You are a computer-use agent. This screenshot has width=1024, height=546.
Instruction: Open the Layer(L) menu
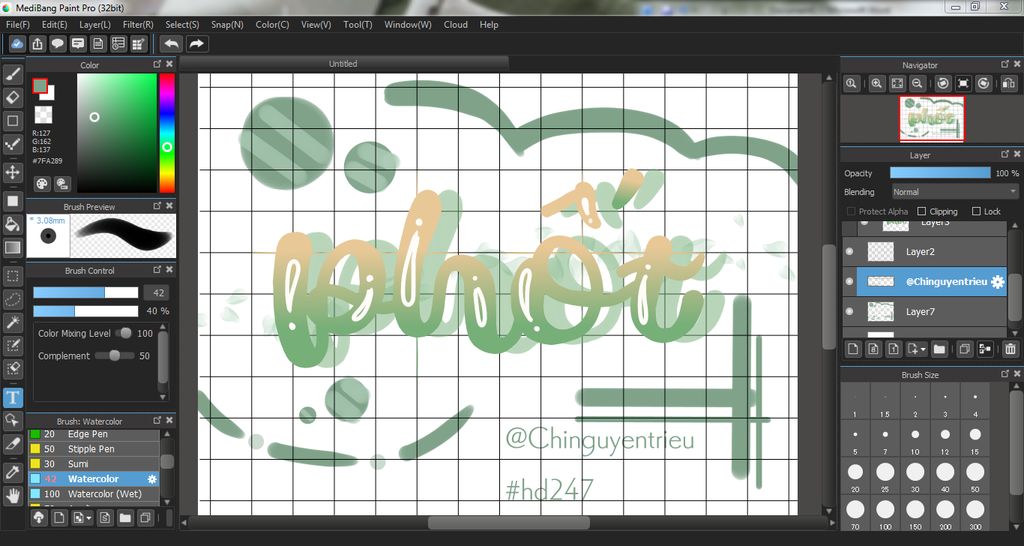point(95,24)
